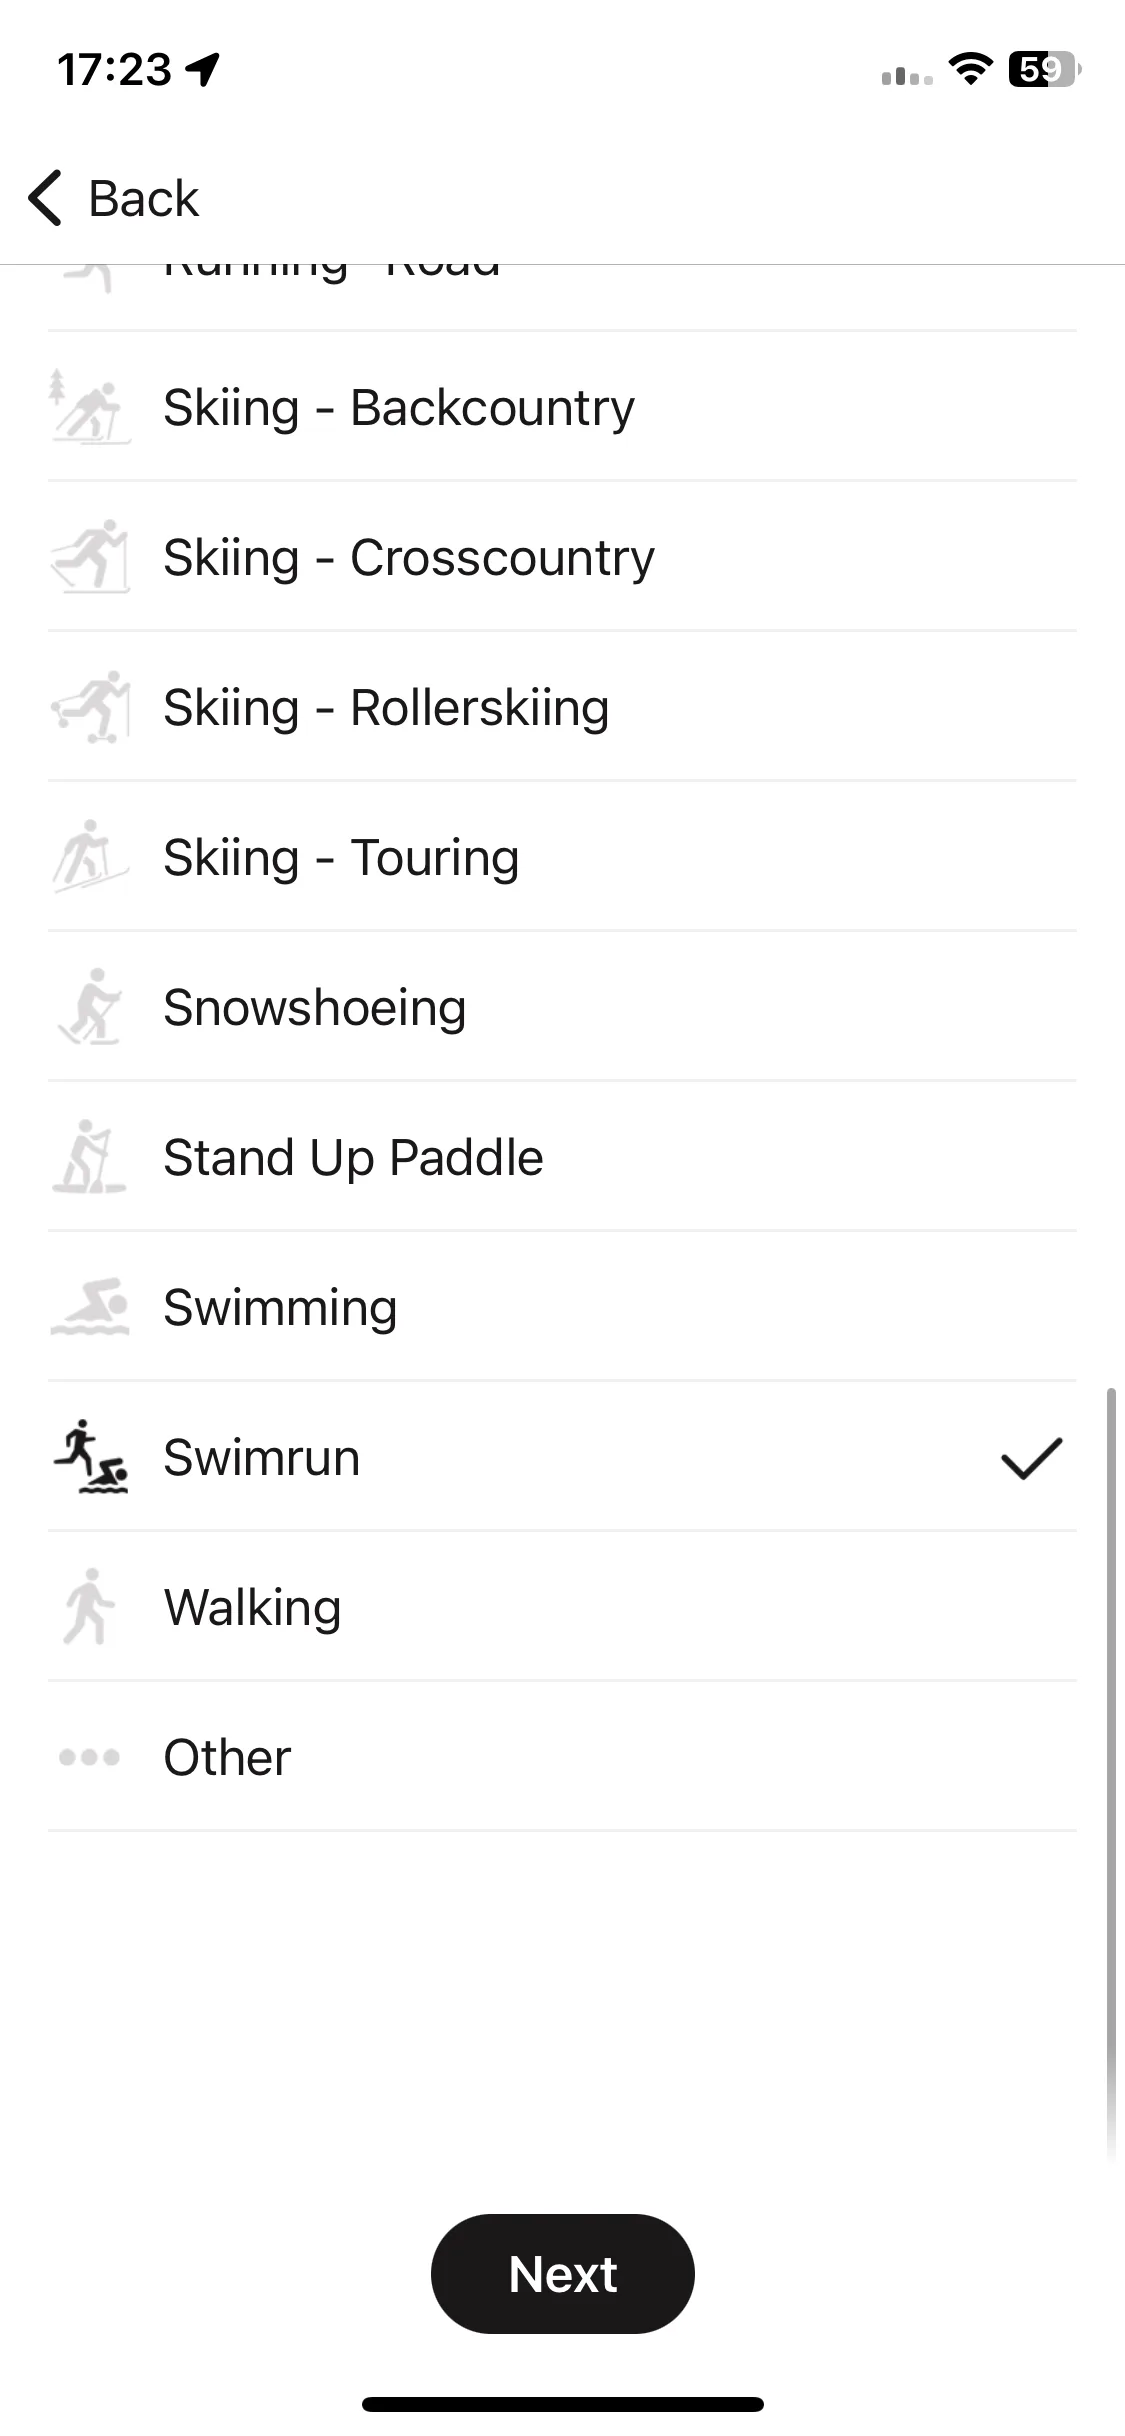The height and width of the screenshot is (2436, 1125).
Task: Click the vertical scrollbar indicator
Action: click(x=1110, y=1775)
